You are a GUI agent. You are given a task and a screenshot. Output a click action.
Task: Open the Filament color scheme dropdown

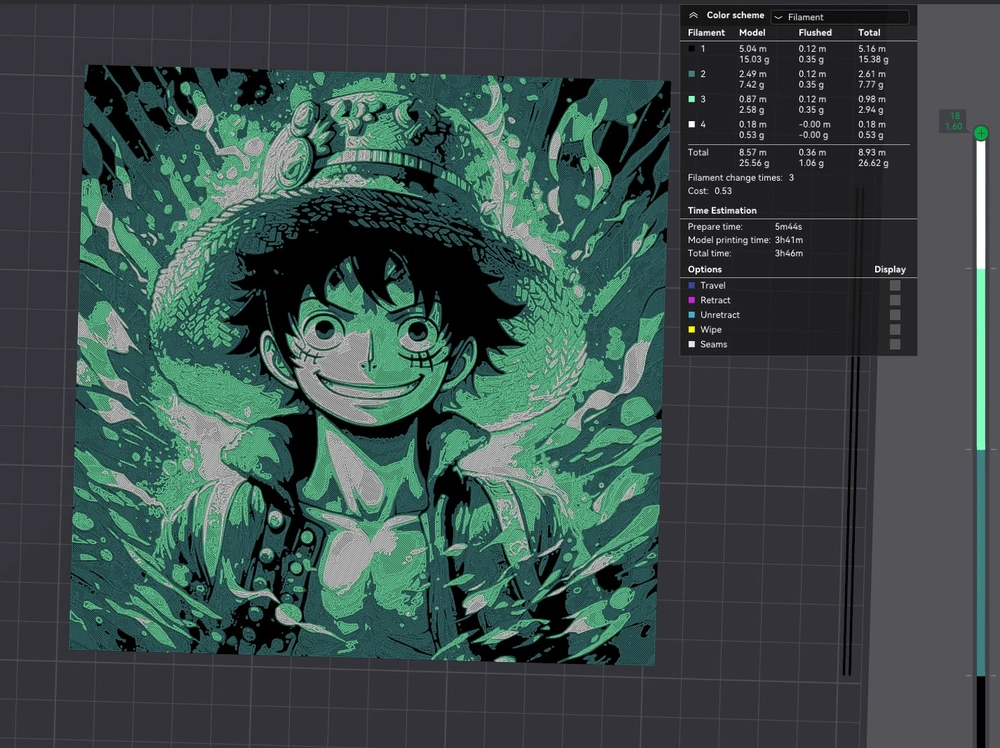(x=840, y=17)
